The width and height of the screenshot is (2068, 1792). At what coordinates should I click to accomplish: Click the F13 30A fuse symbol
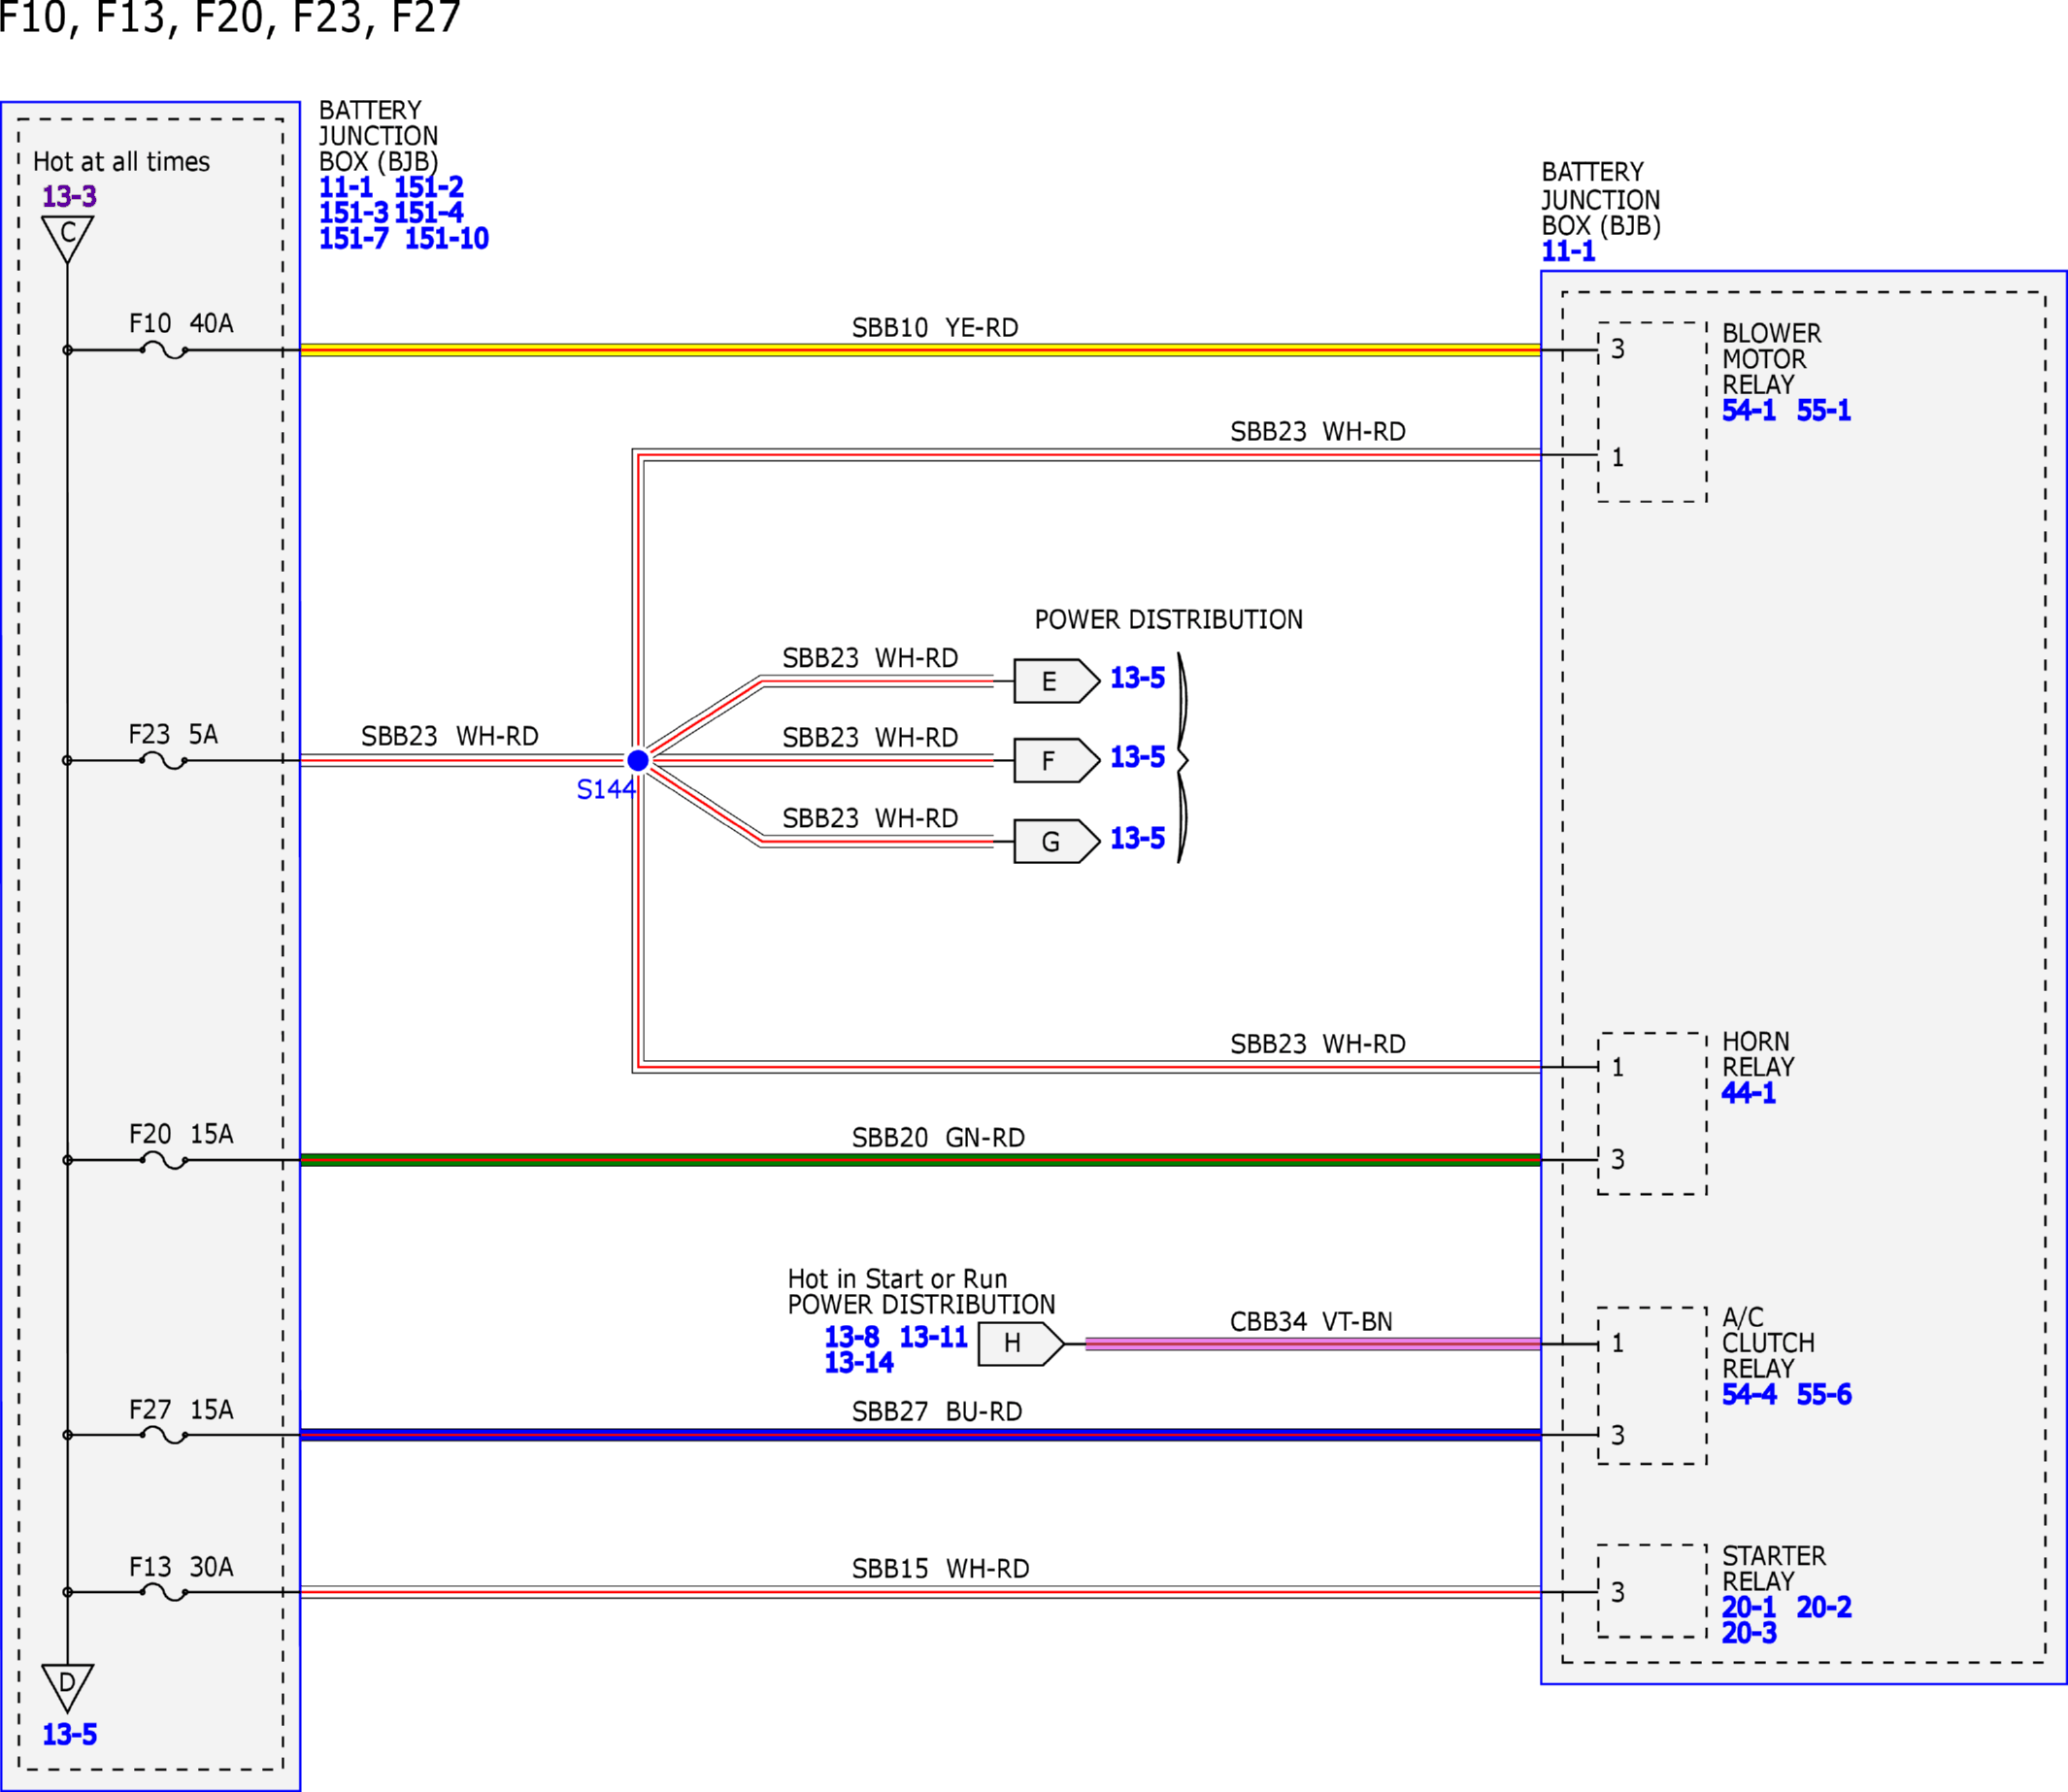coord(164,1592)
